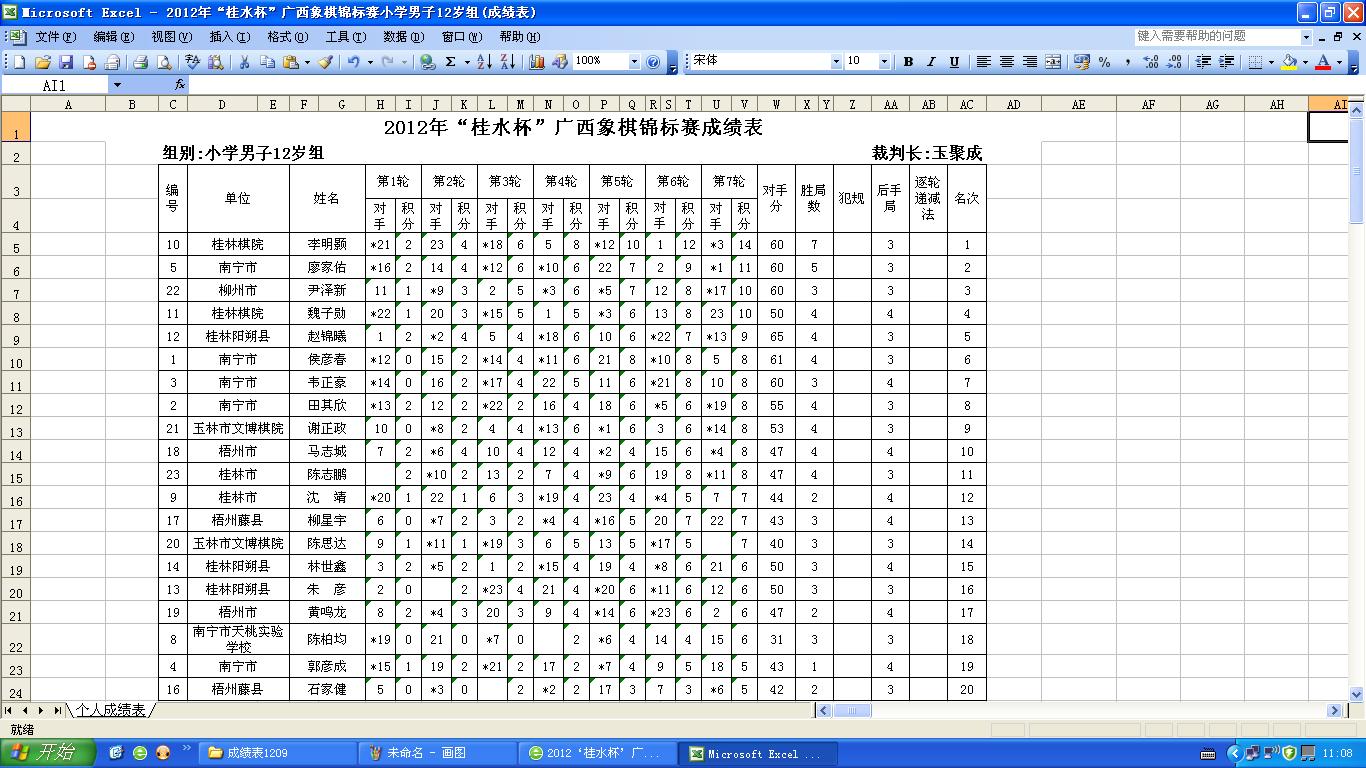
Task: Expand the Borders style arrow
Action: coord(1271,61)
